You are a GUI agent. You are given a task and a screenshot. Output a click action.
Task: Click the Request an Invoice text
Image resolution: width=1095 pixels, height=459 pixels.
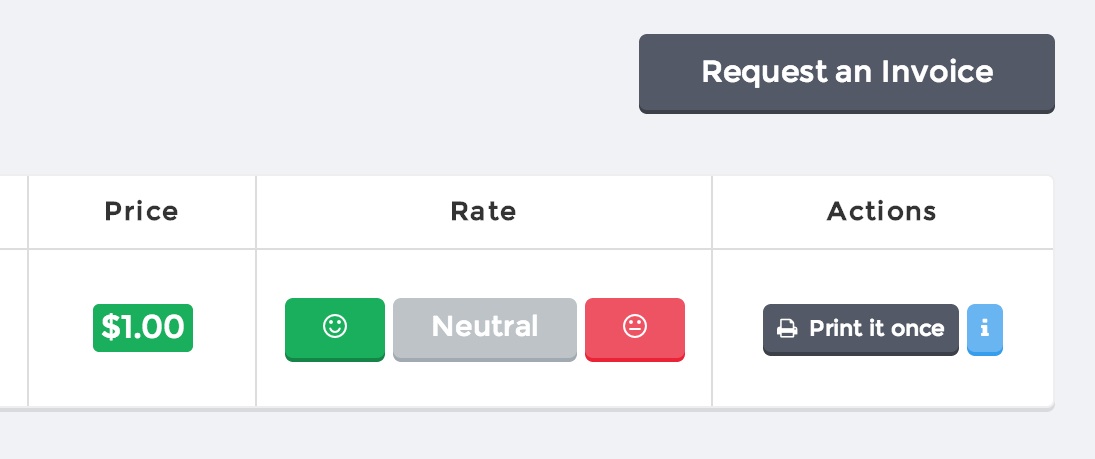click(x=847, y=72)
